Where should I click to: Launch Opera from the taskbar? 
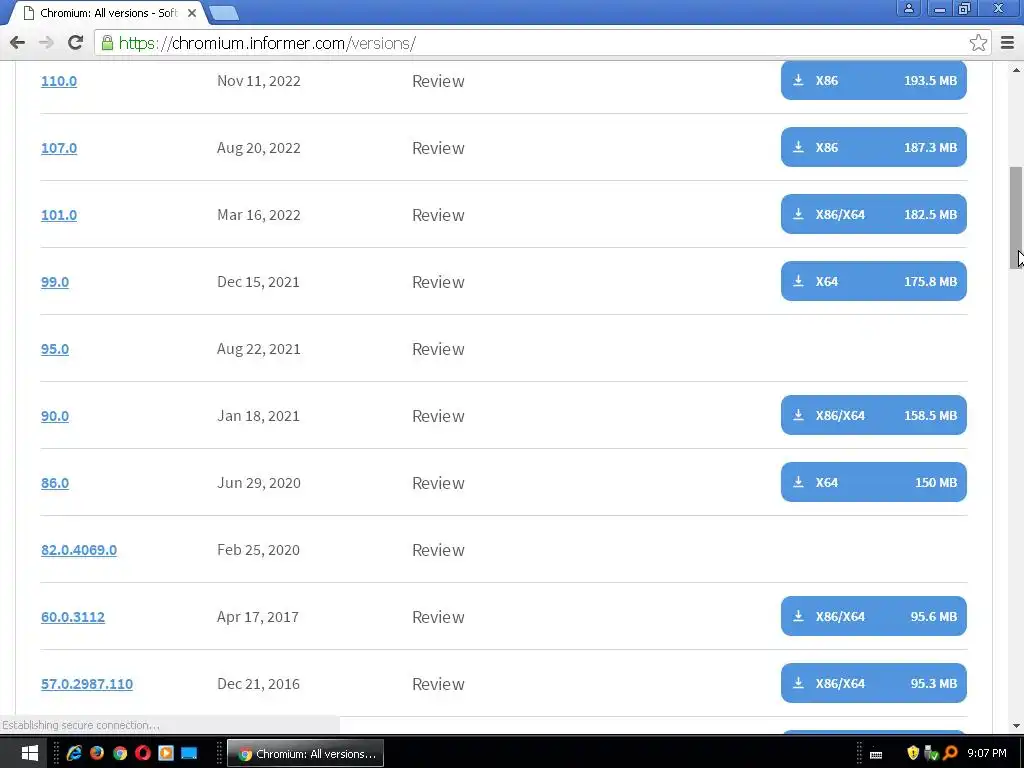coord(143,753)
